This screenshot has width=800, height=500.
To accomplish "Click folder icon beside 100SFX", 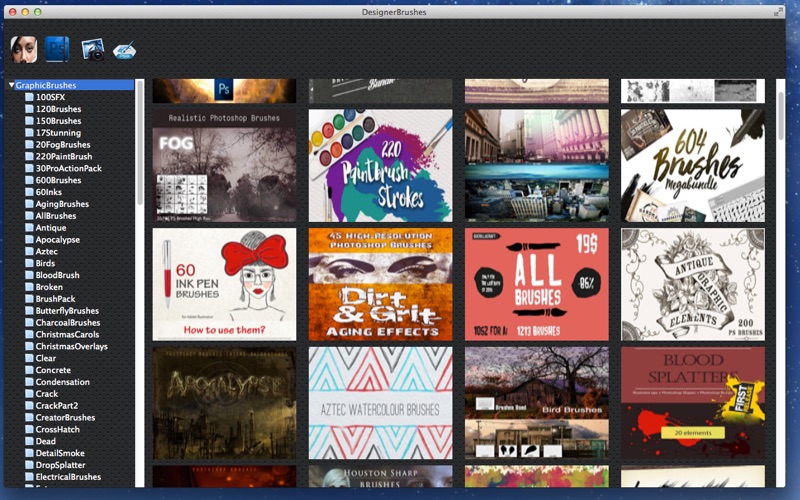I will [x=30, y=97].
